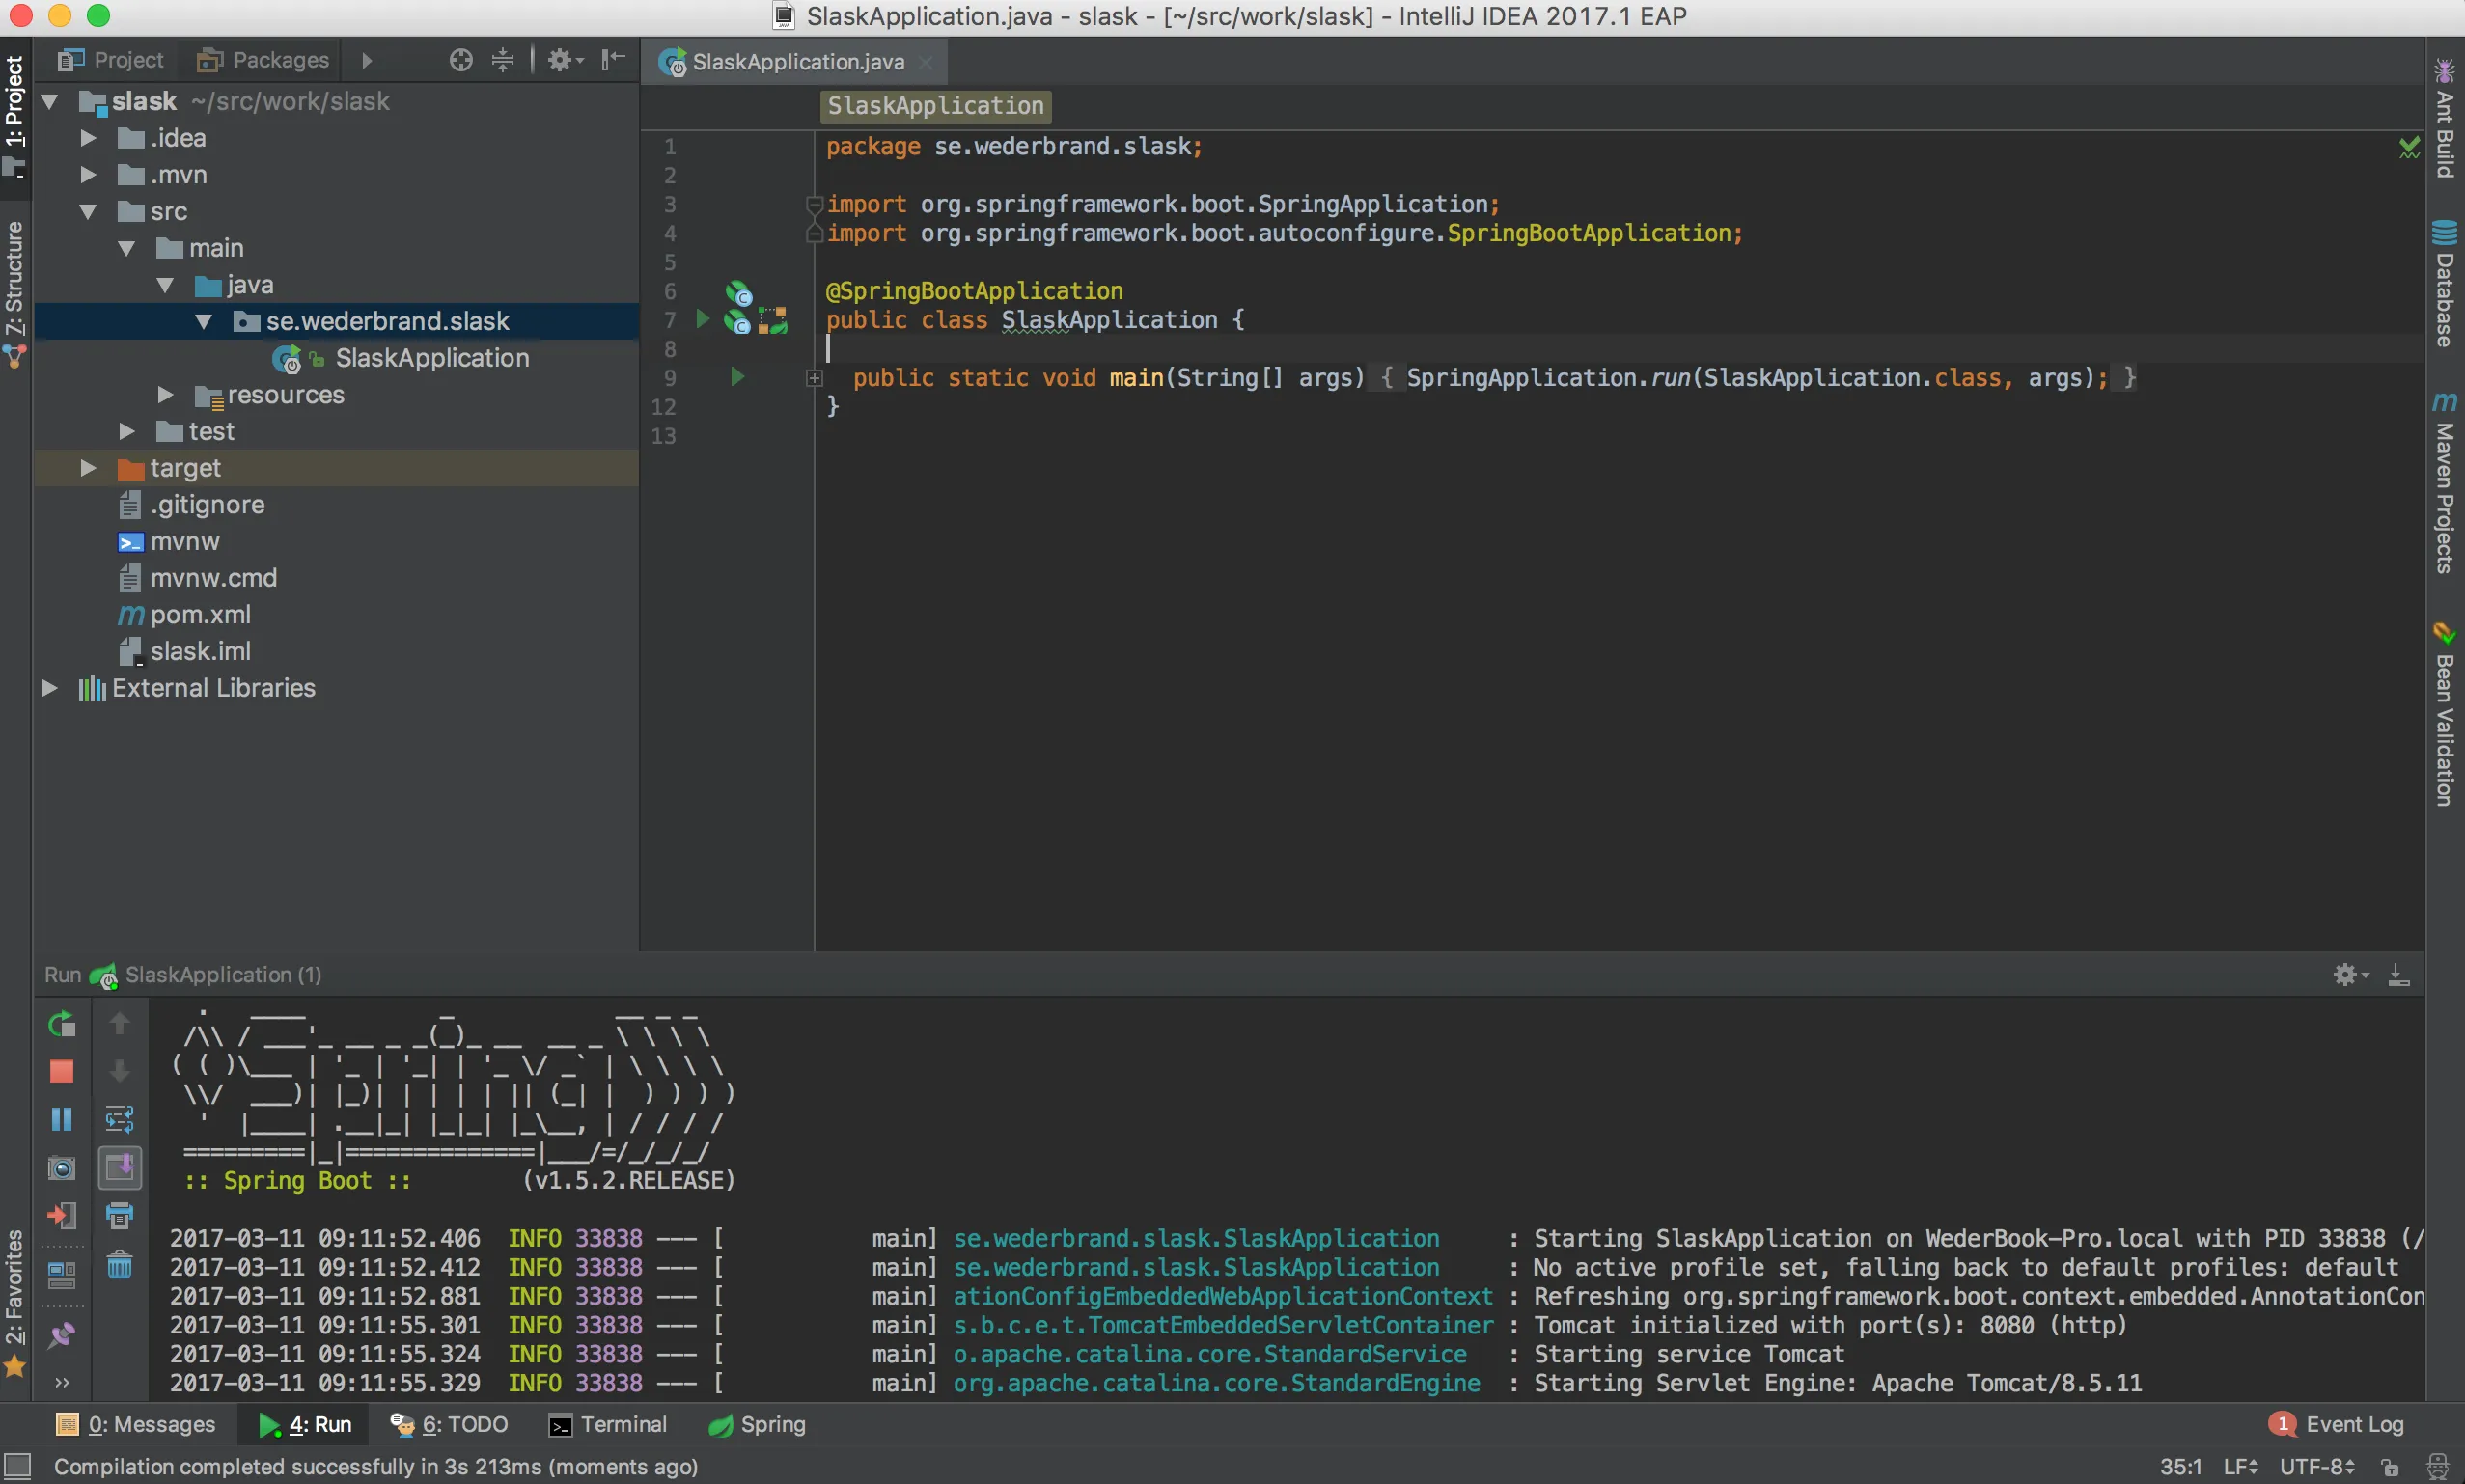Click scroll-from-source crosshair icon in Project toolbar
The image size is (2465, 1484).
(x=460, y=60)
